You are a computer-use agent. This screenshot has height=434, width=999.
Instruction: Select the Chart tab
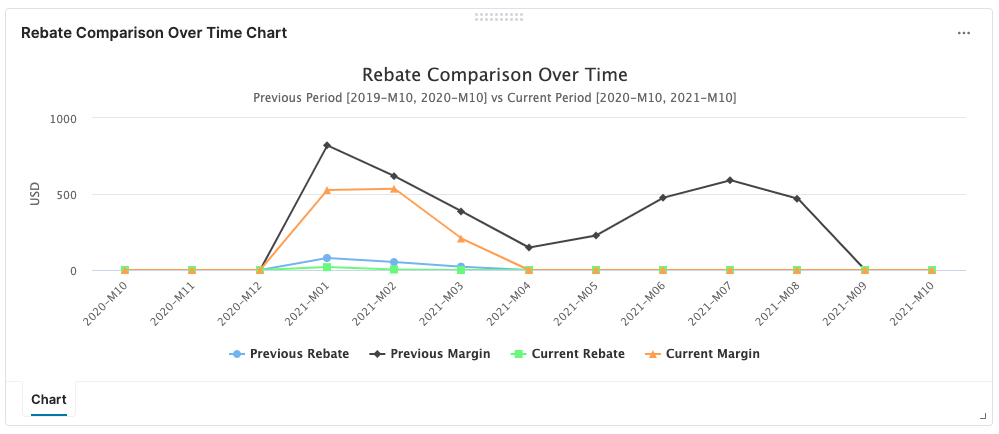click(x=49, y=400)
